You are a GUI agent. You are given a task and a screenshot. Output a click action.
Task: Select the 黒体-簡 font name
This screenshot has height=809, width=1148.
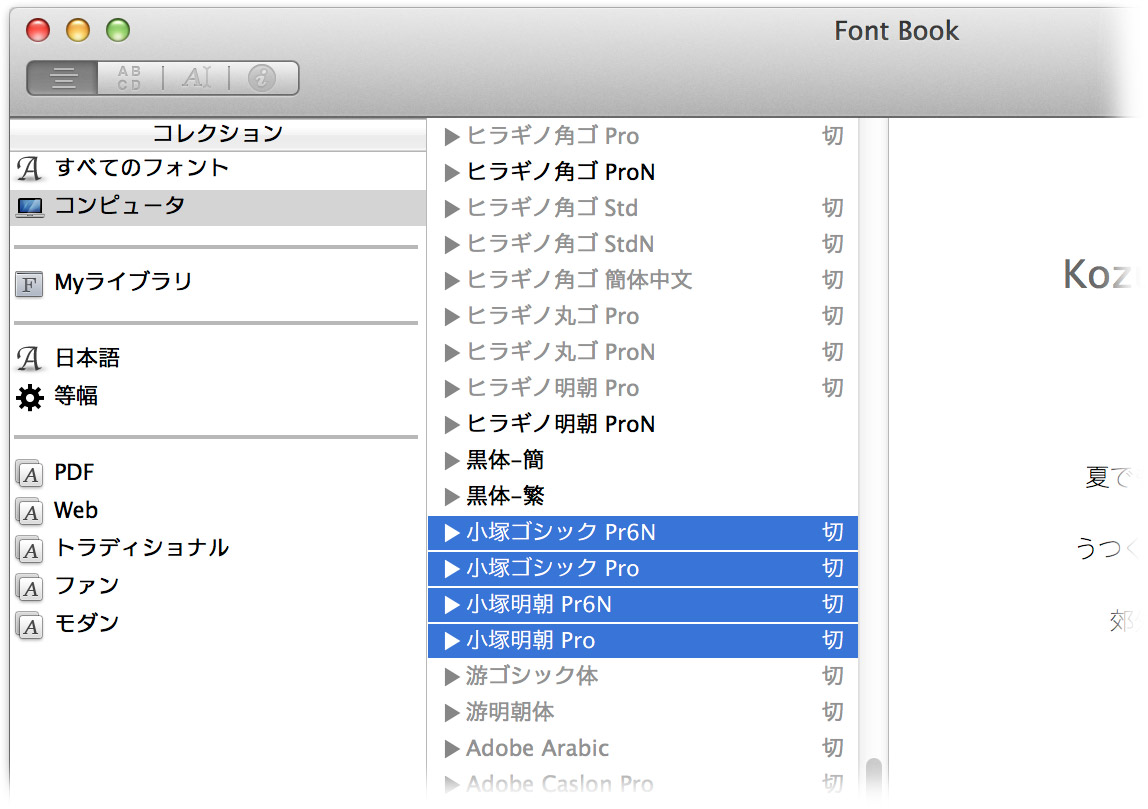pyautogui.click(x=505, y=460)
